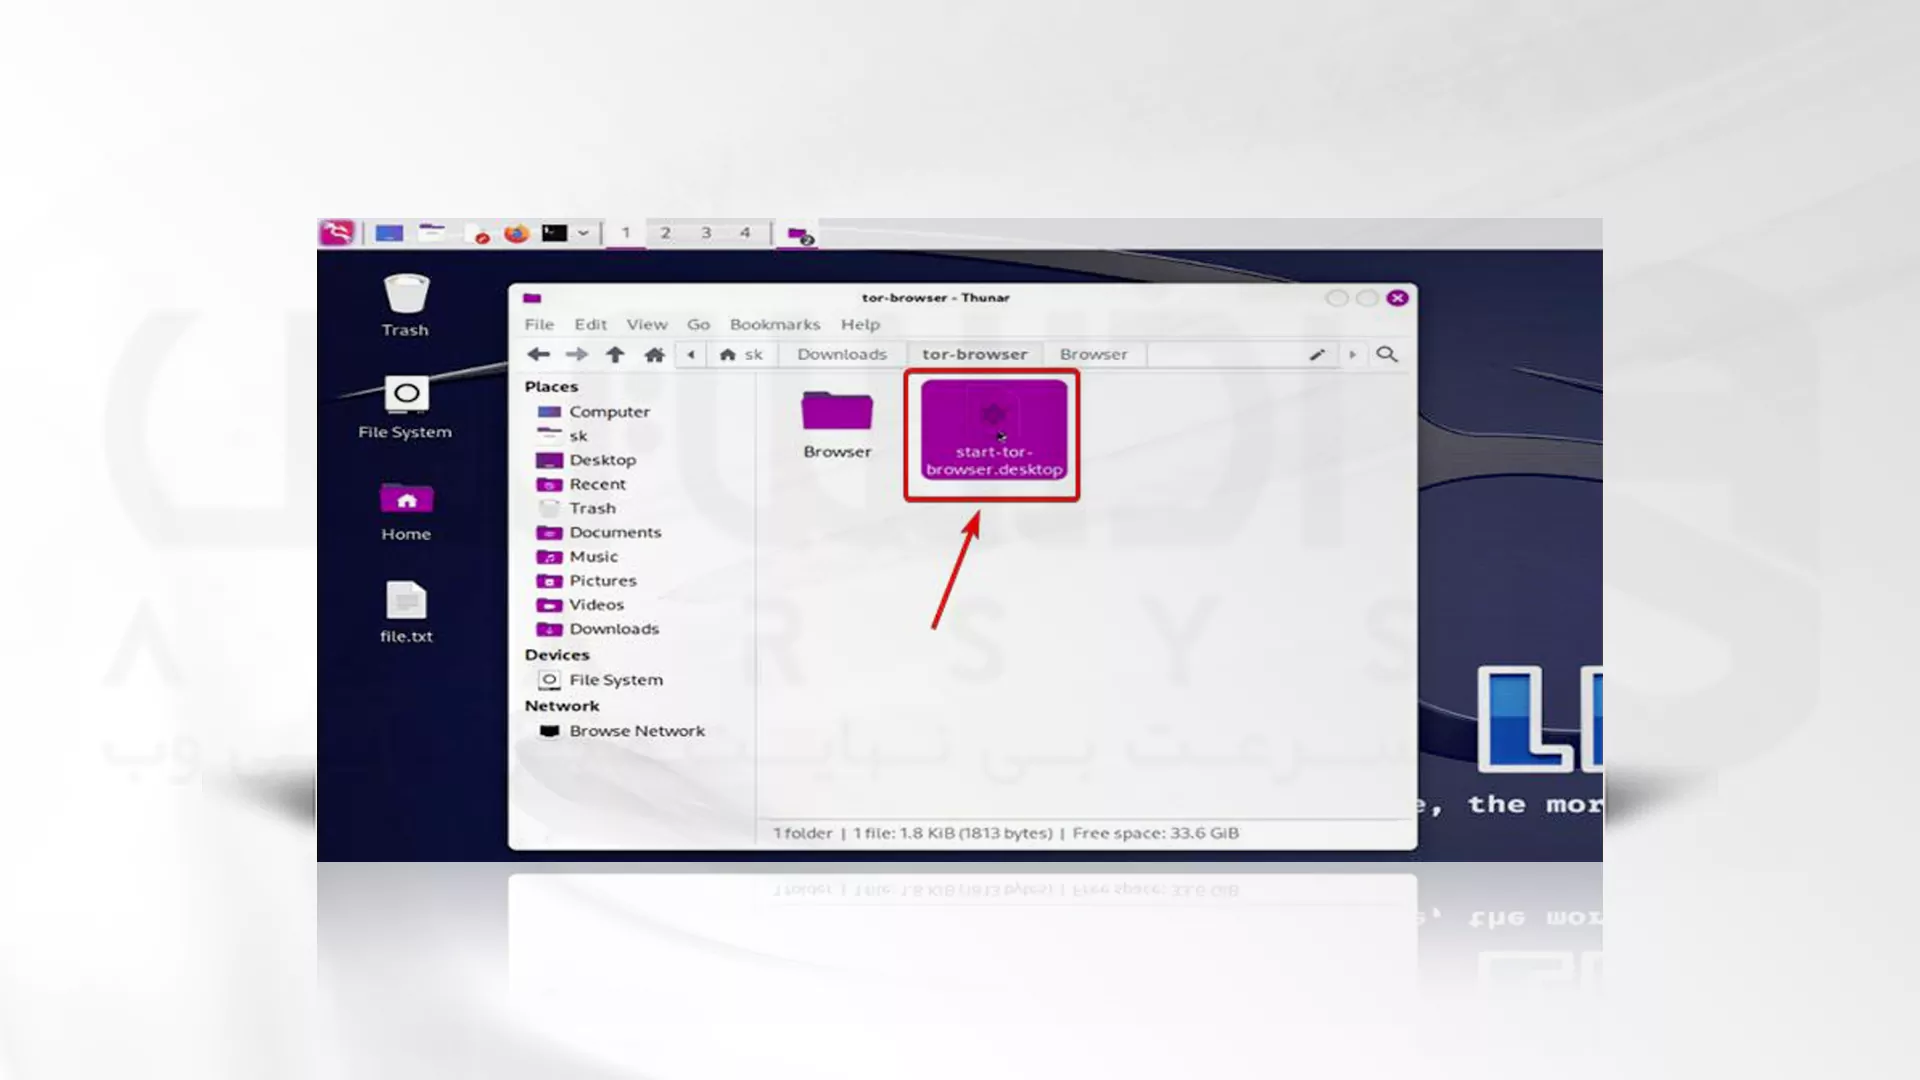Click the Network sidebar heading

562,706
